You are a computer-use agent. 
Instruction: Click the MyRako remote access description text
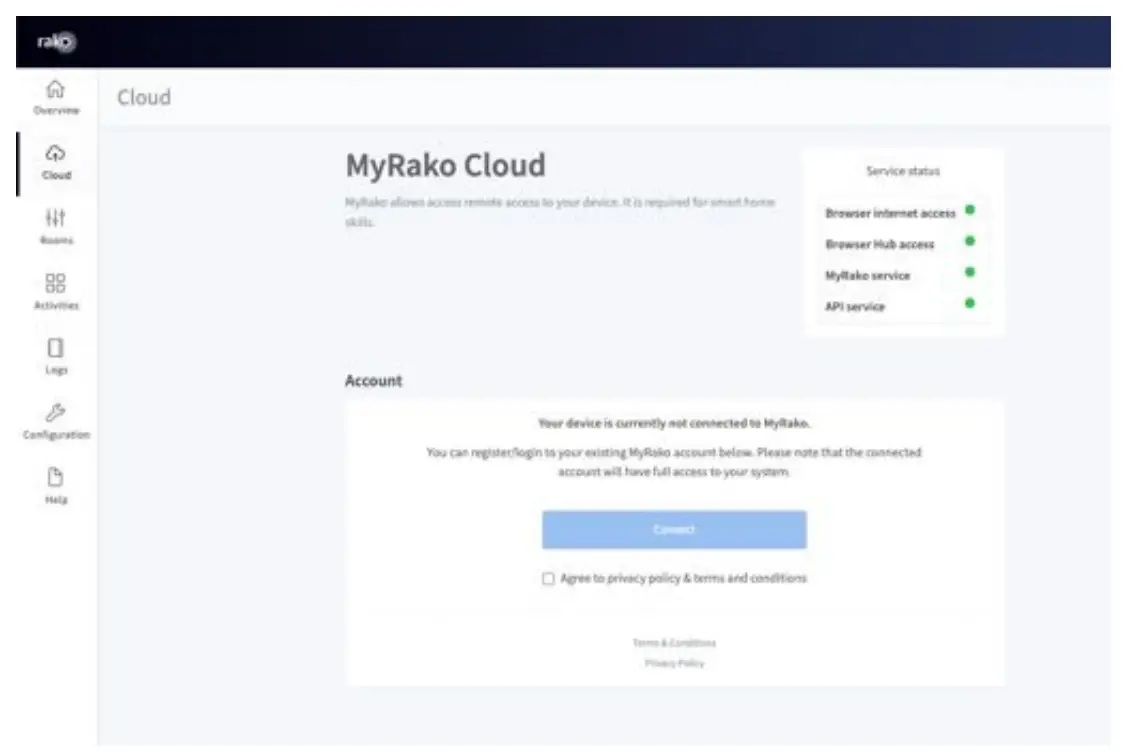560,212
